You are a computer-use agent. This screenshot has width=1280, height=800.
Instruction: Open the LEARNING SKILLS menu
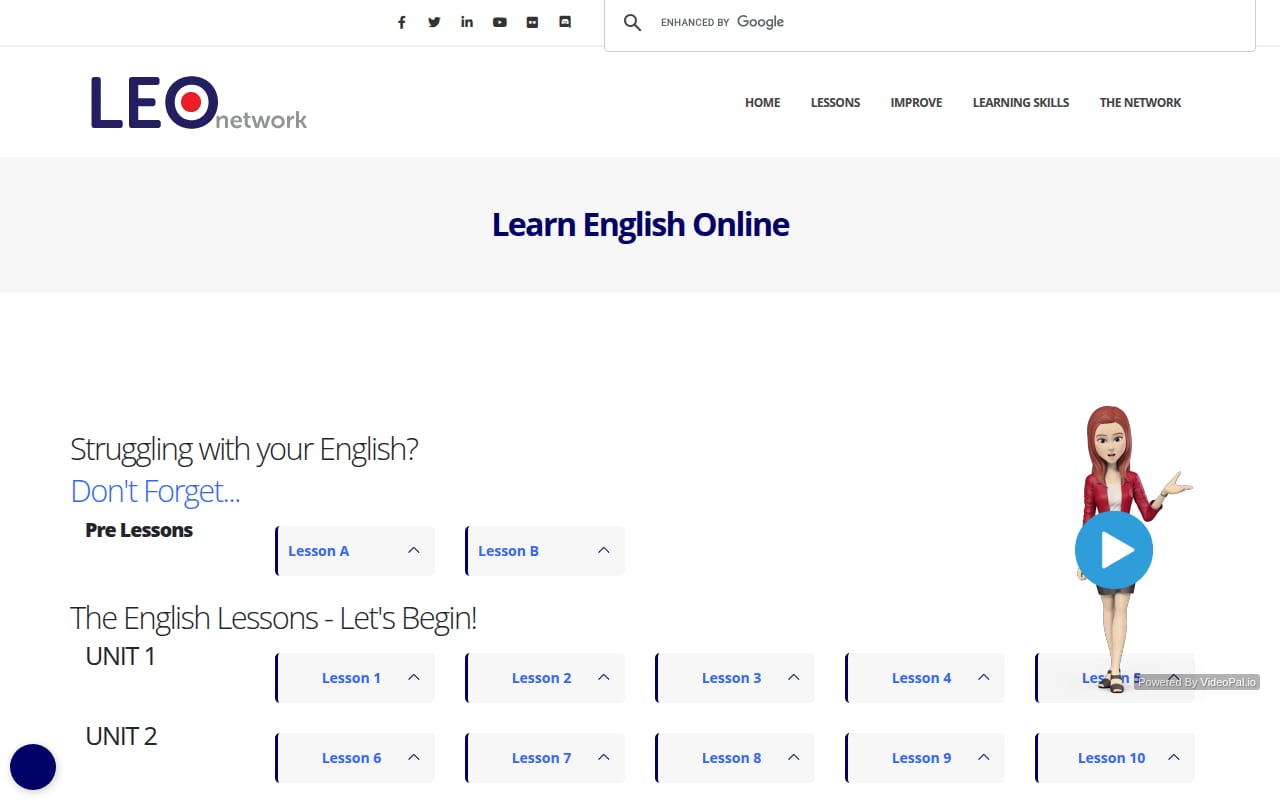click(x=1021, y=102)
